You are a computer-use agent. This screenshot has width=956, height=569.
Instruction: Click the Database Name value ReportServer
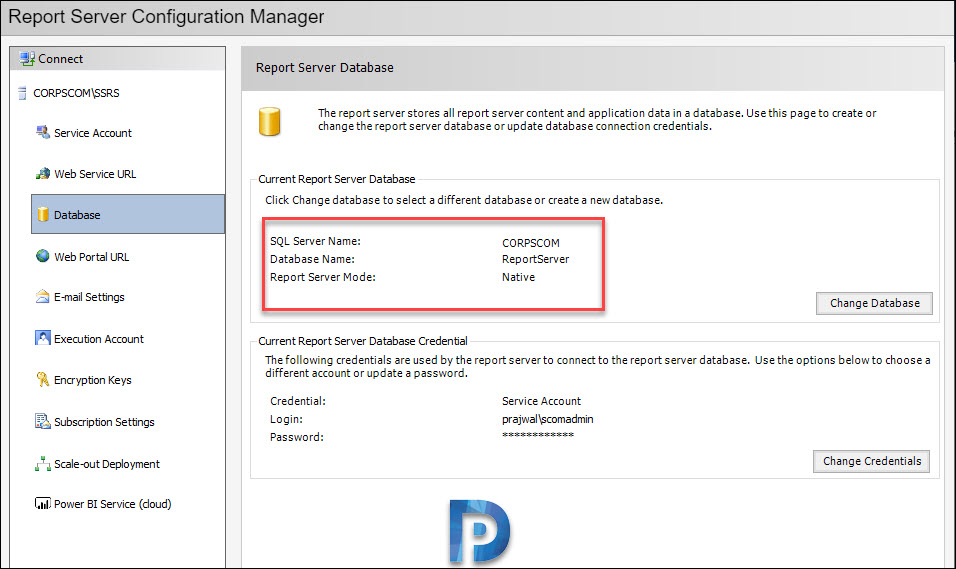click(x=535, y=259)
